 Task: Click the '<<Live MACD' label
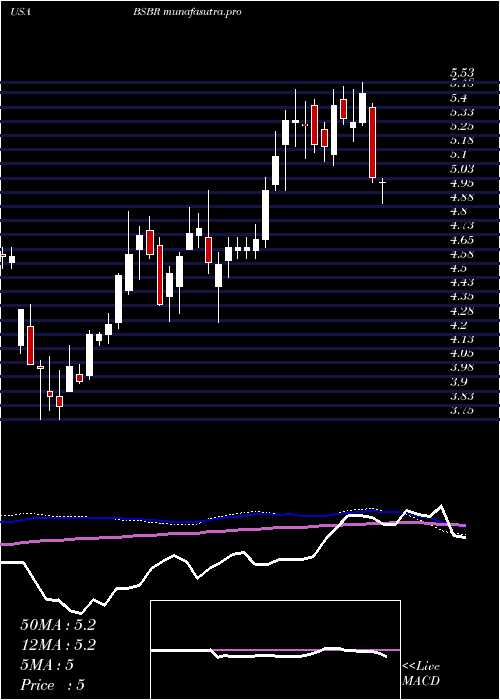point(421,674)
